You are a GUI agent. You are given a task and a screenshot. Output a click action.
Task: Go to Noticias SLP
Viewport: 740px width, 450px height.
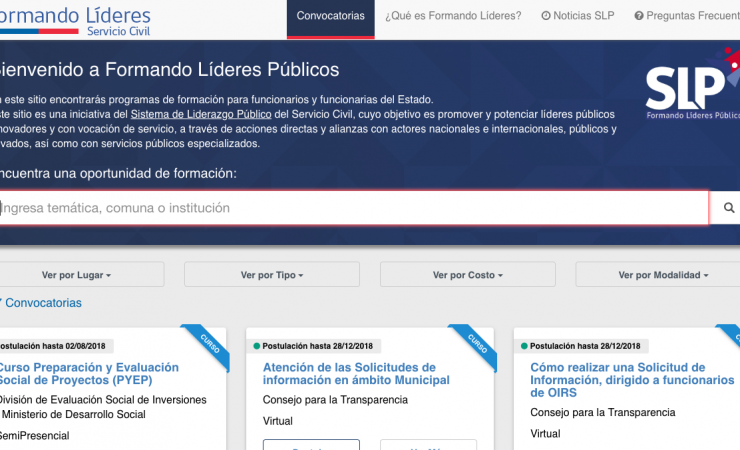(x=578, y=16)
